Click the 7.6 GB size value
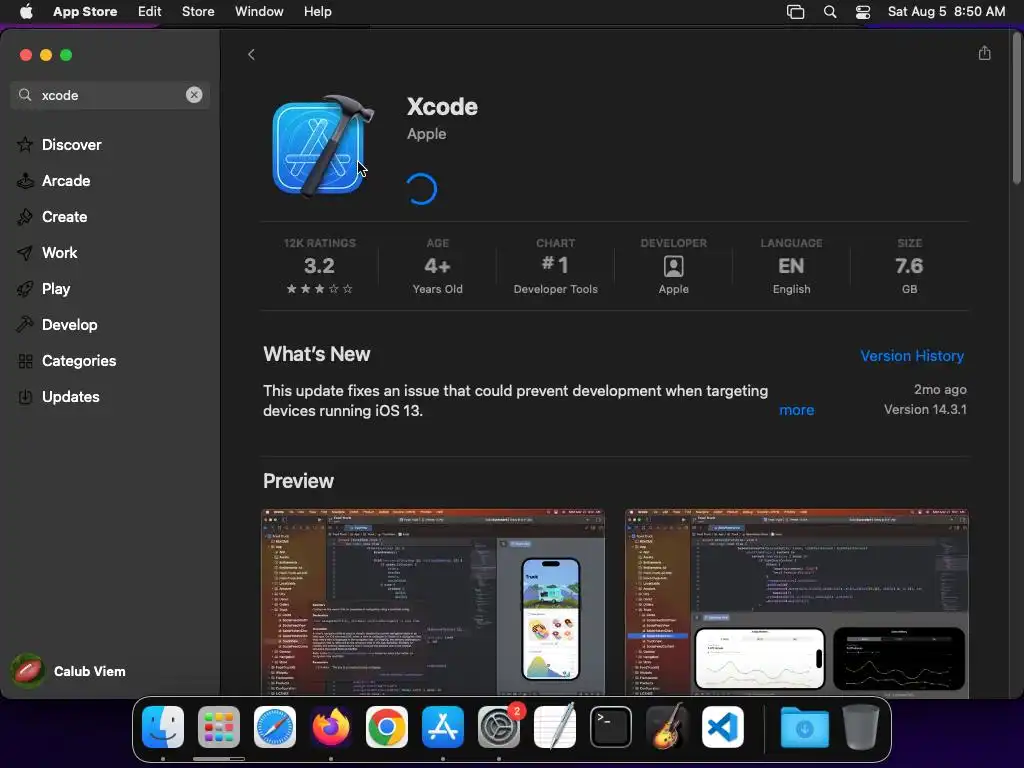The image size is (1024, 768). click(909, 266)
